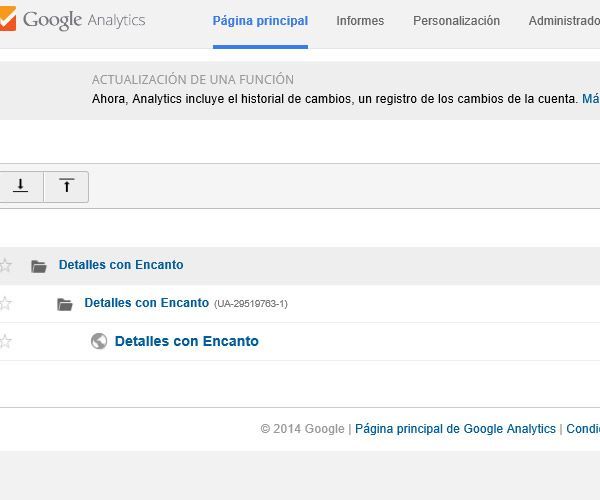Open the Informes tab
The image size is (600, 500).
pos(360,21)
